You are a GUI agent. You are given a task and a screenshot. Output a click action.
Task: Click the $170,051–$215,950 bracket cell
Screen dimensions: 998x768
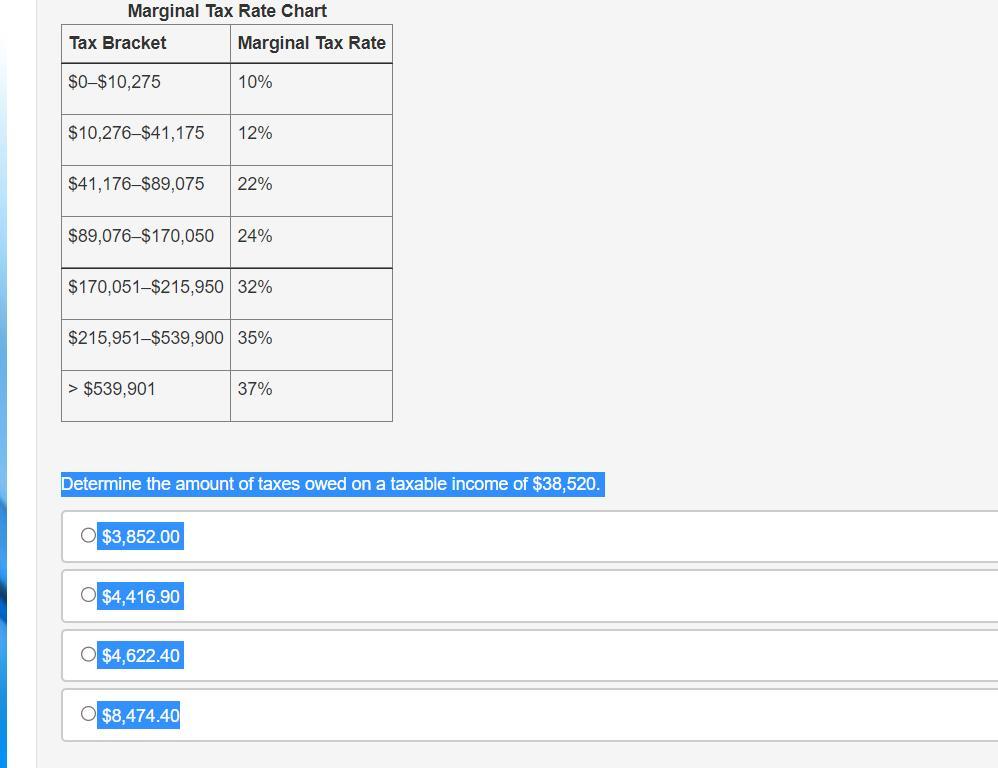pos(146,287)
